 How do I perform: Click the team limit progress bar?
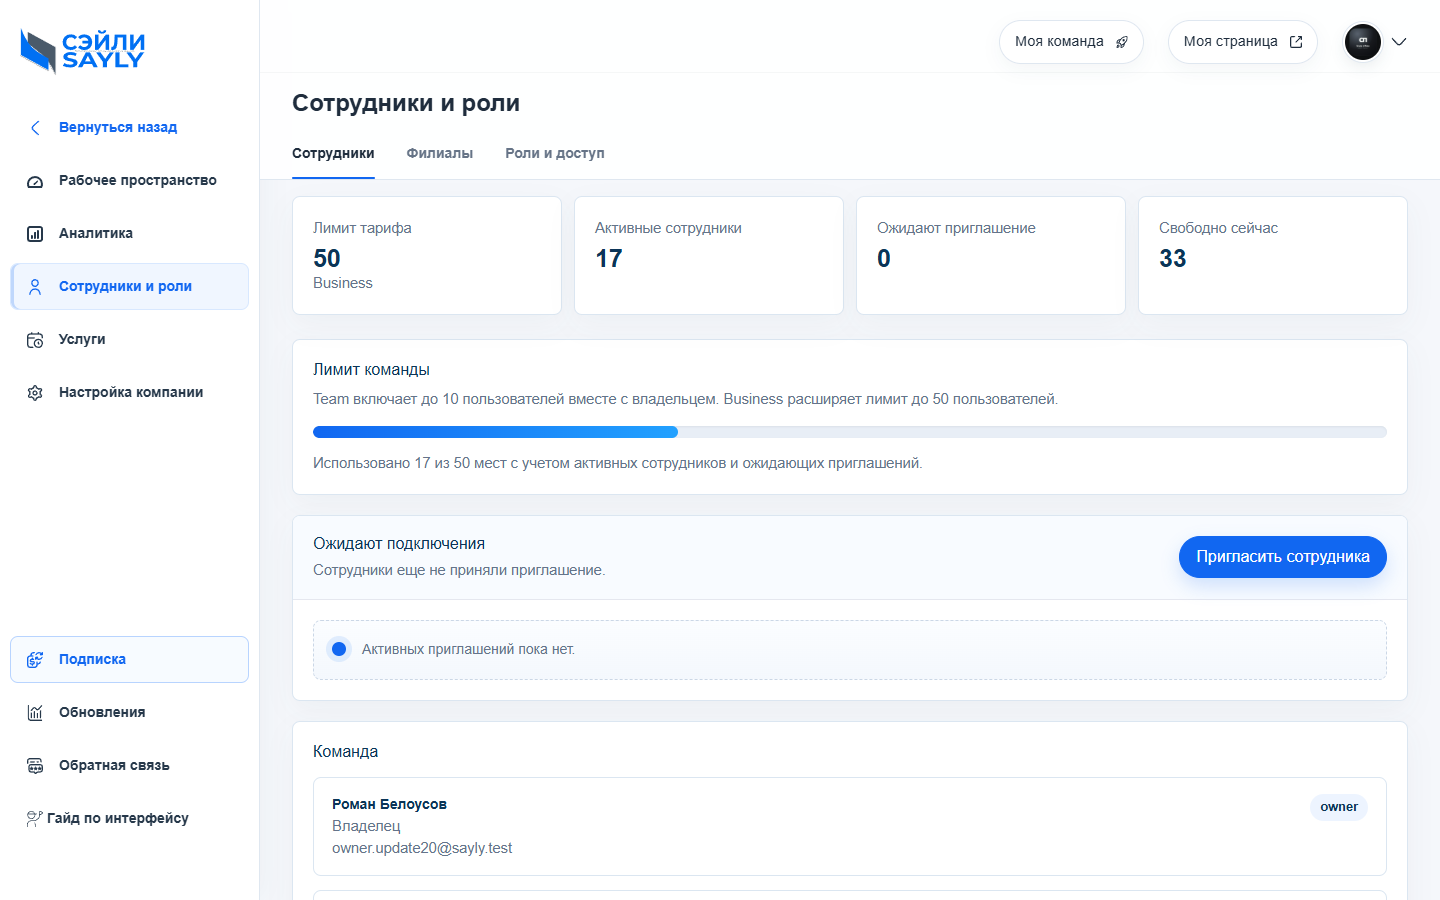point(850,432)
